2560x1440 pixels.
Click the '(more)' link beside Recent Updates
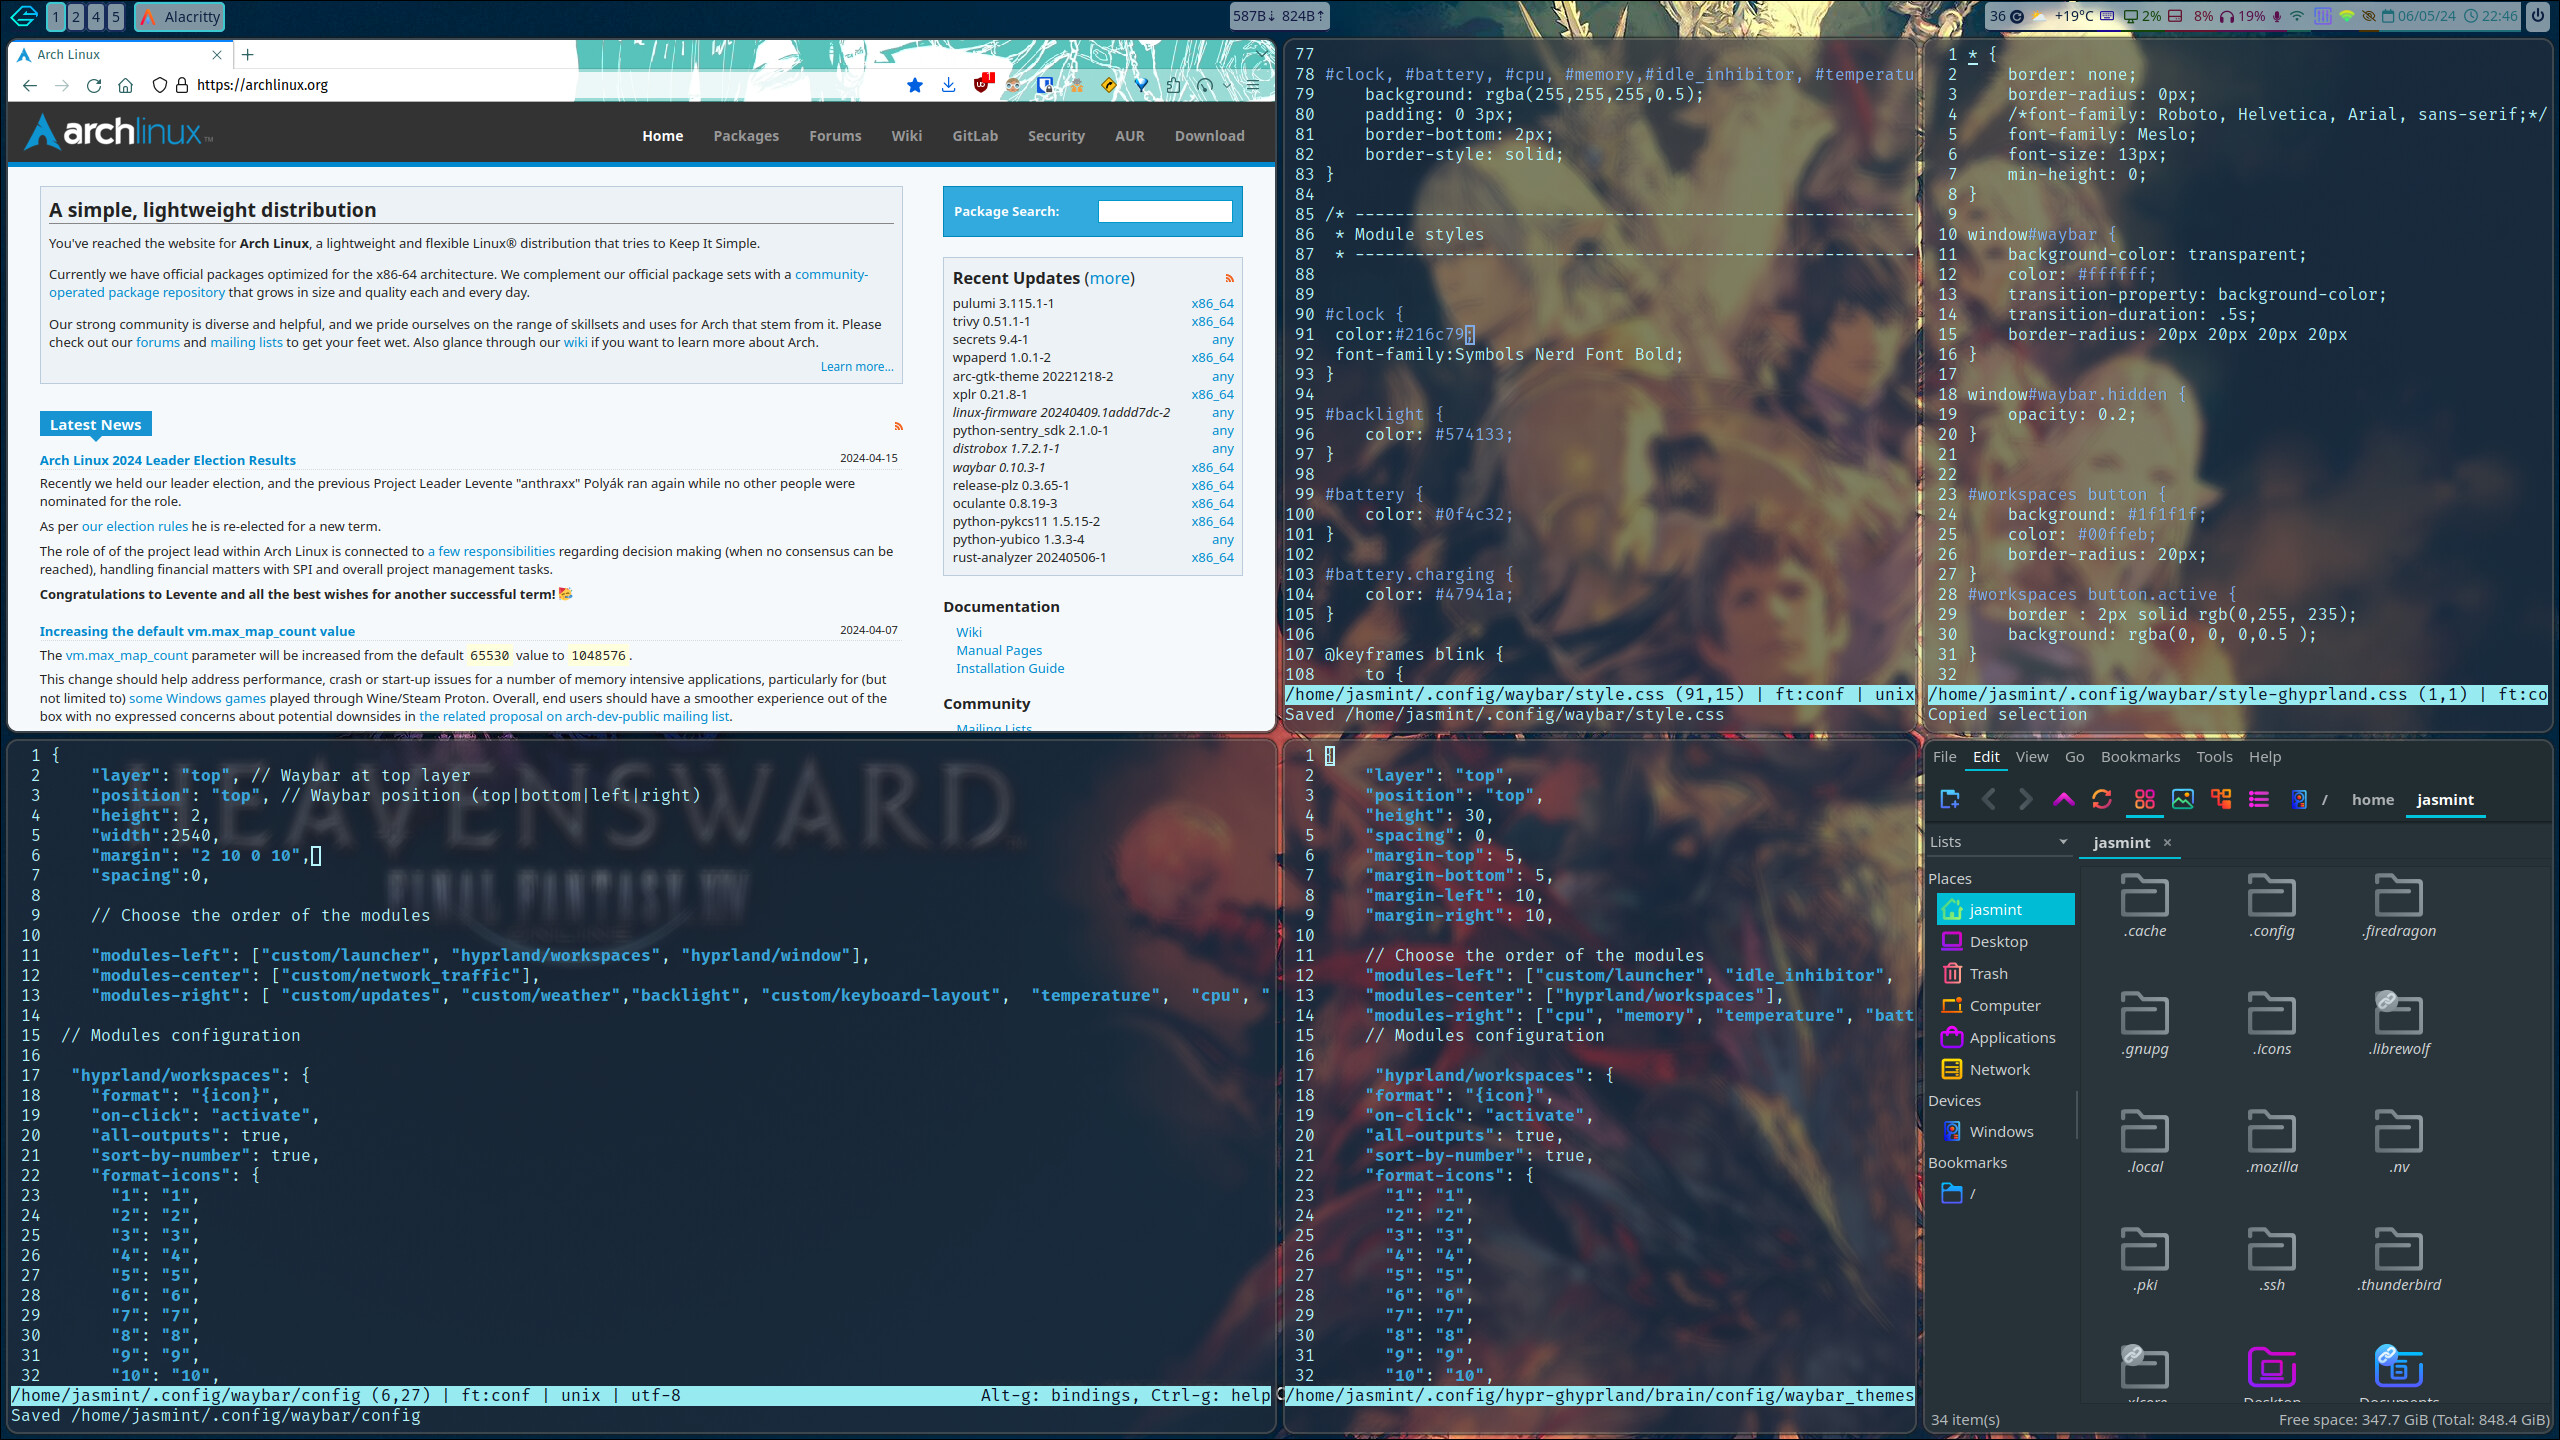(1110, 278)
